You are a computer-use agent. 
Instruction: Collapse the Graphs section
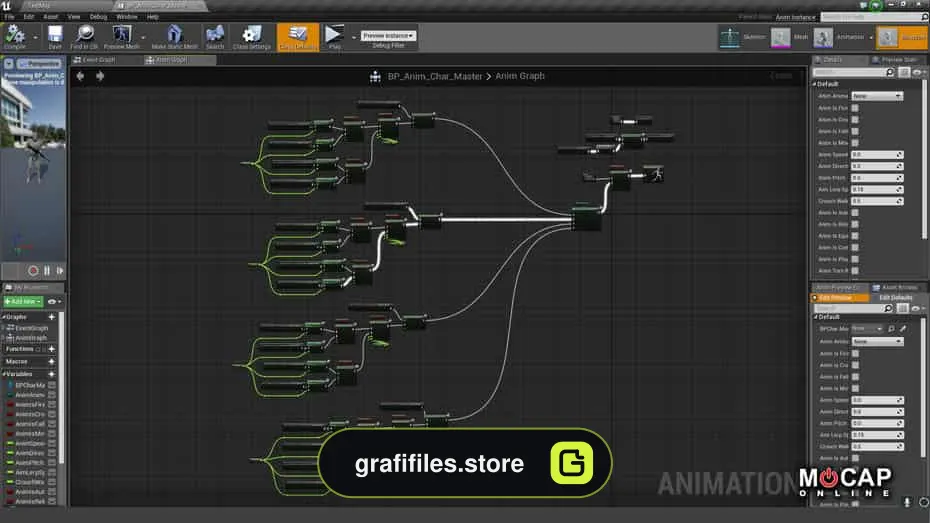click(4, 317)
